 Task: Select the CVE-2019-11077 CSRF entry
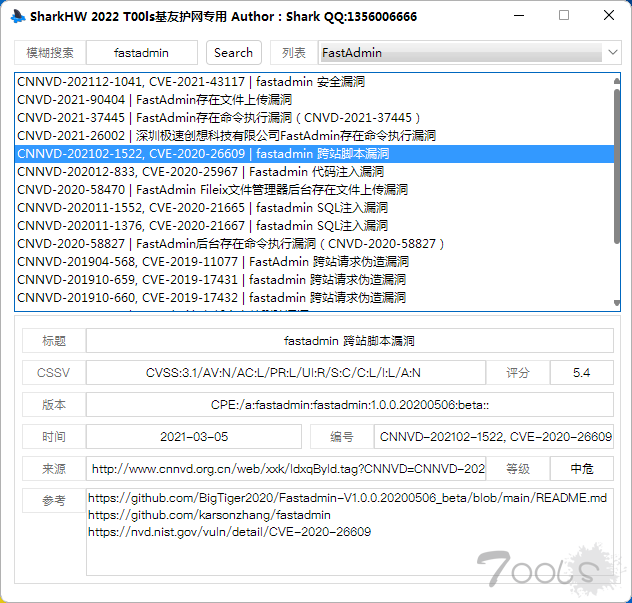coord(212,262)
